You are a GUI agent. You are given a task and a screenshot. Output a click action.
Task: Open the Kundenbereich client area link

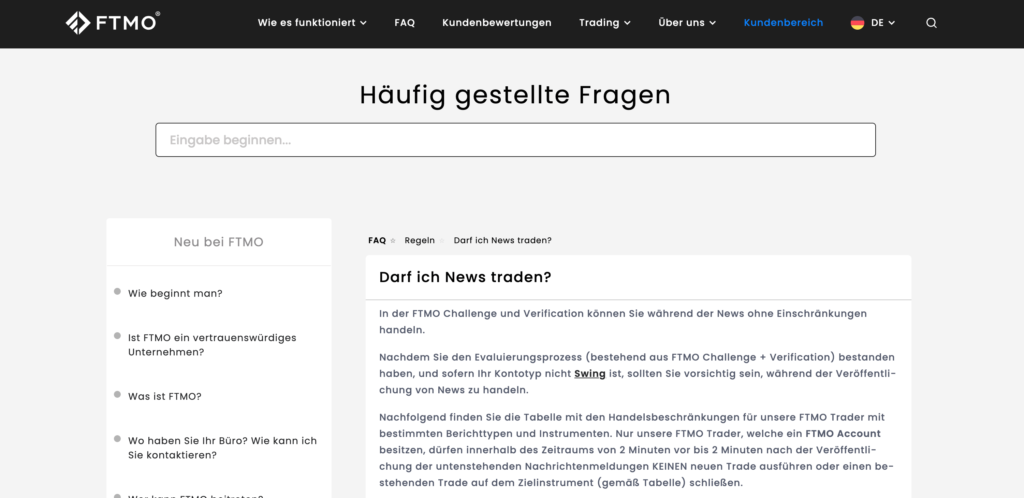click(x=783, y=23)
